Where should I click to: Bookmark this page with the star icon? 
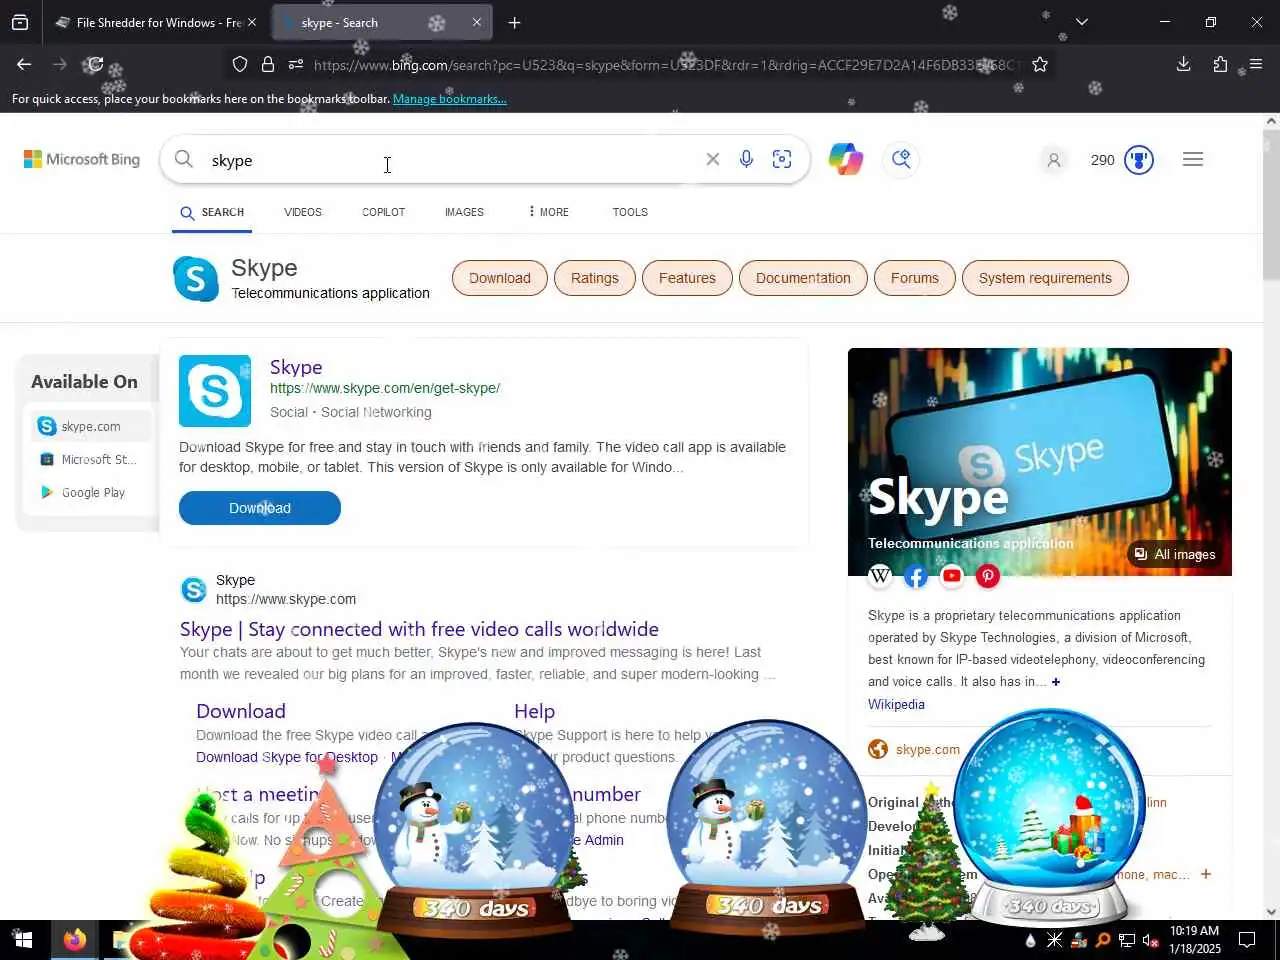click(1040, 64)
